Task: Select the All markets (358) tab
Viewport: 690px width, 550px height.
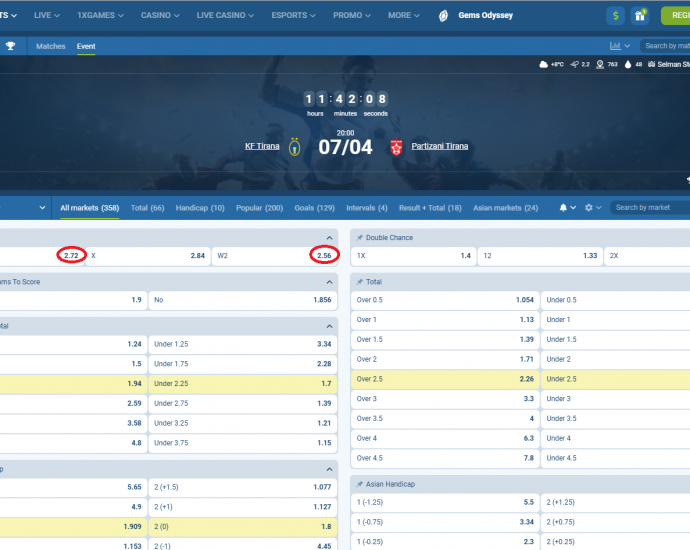Action: 90,208
